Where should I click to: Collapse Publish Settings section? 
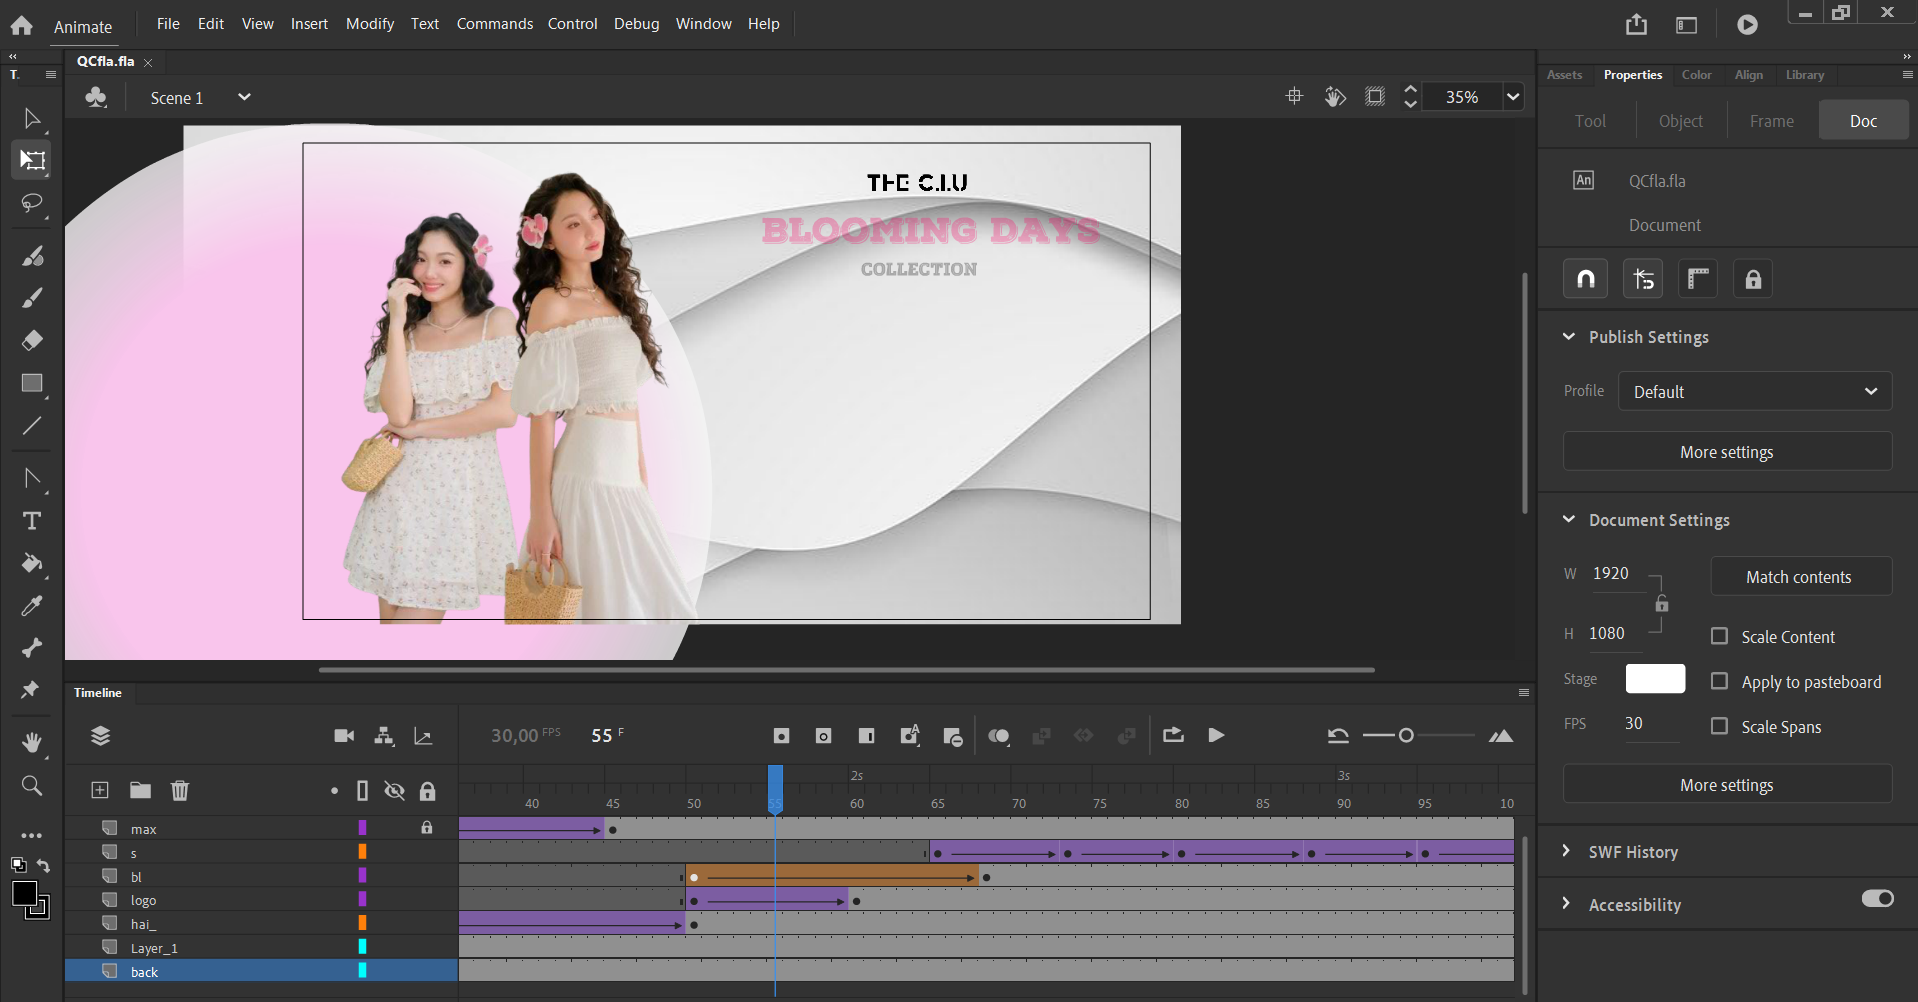(x=1569, y=337)
